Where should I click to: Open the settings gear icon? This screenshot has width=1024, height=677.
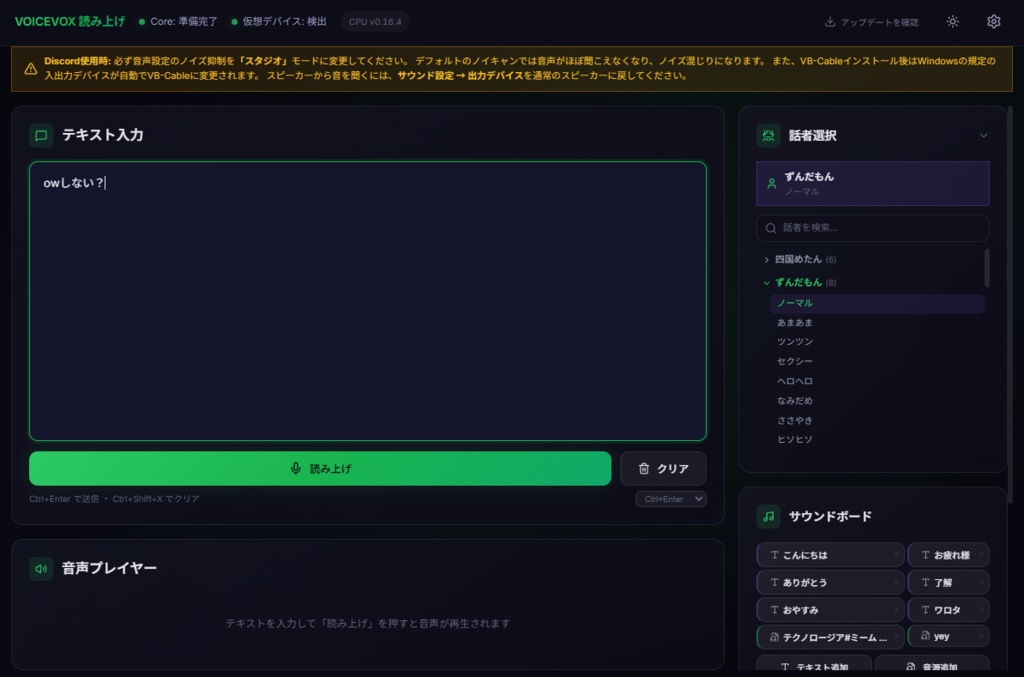pos(993,20)
